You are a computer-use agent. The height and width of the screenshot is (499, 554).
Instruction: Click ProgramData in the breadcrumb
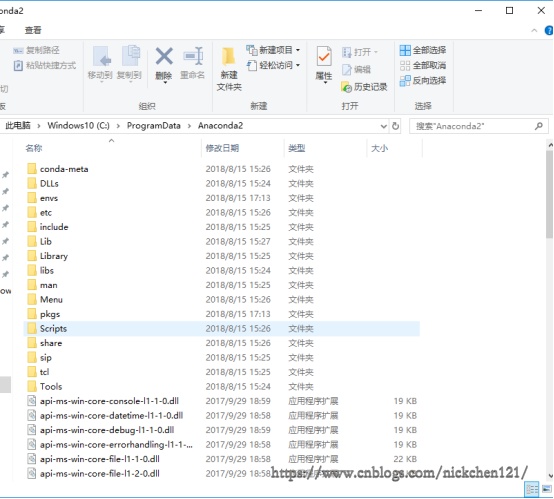(154, 125)
